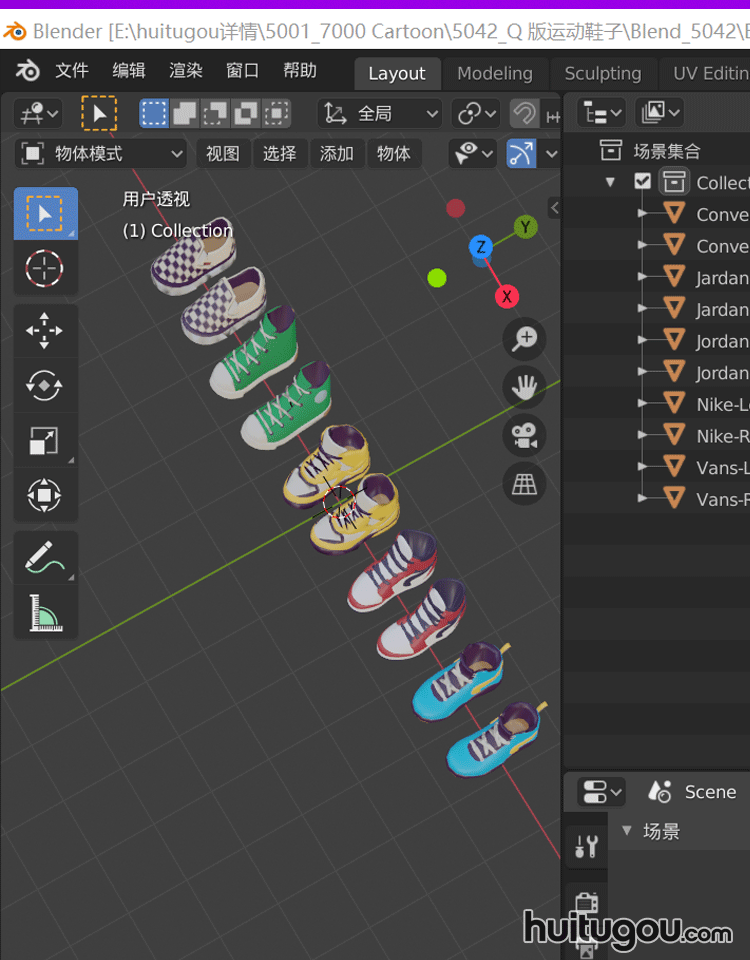Open the 全局 transform orientation dropdown
750x960 pixels.
click(381, 114)
